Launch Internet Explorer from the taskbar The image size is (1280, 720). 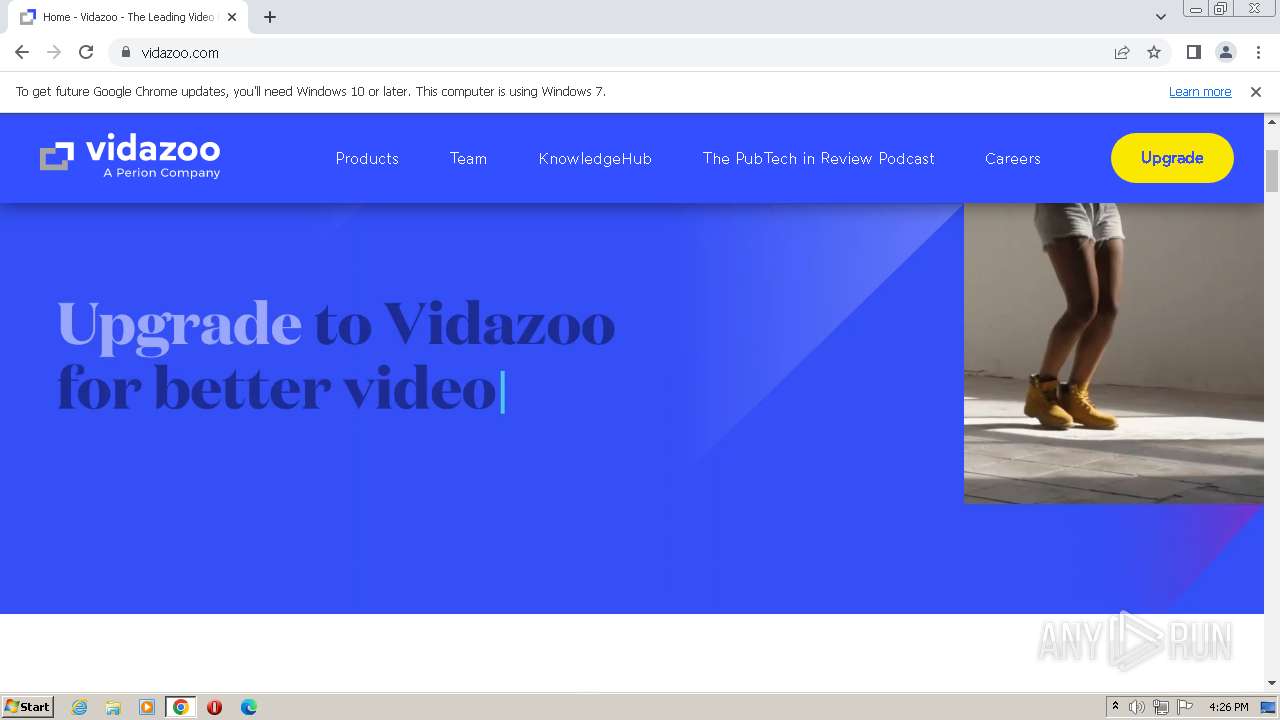coord(80,707)
